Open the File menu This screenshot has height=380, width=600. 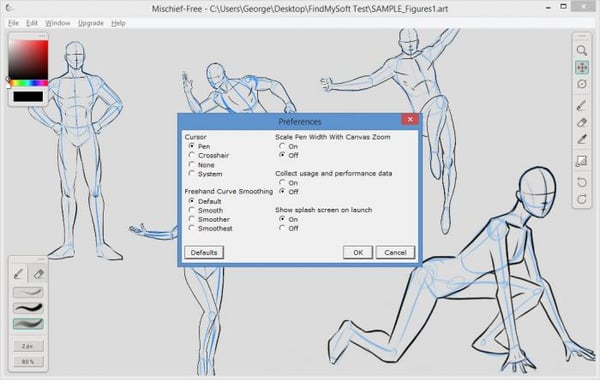[x=13, y=23]
